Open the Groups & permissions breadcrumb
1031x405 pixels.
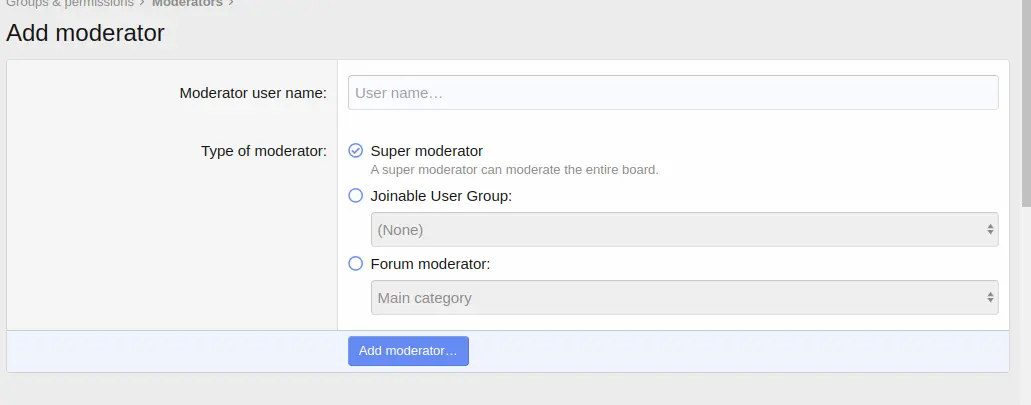click(x=70, y=3)
